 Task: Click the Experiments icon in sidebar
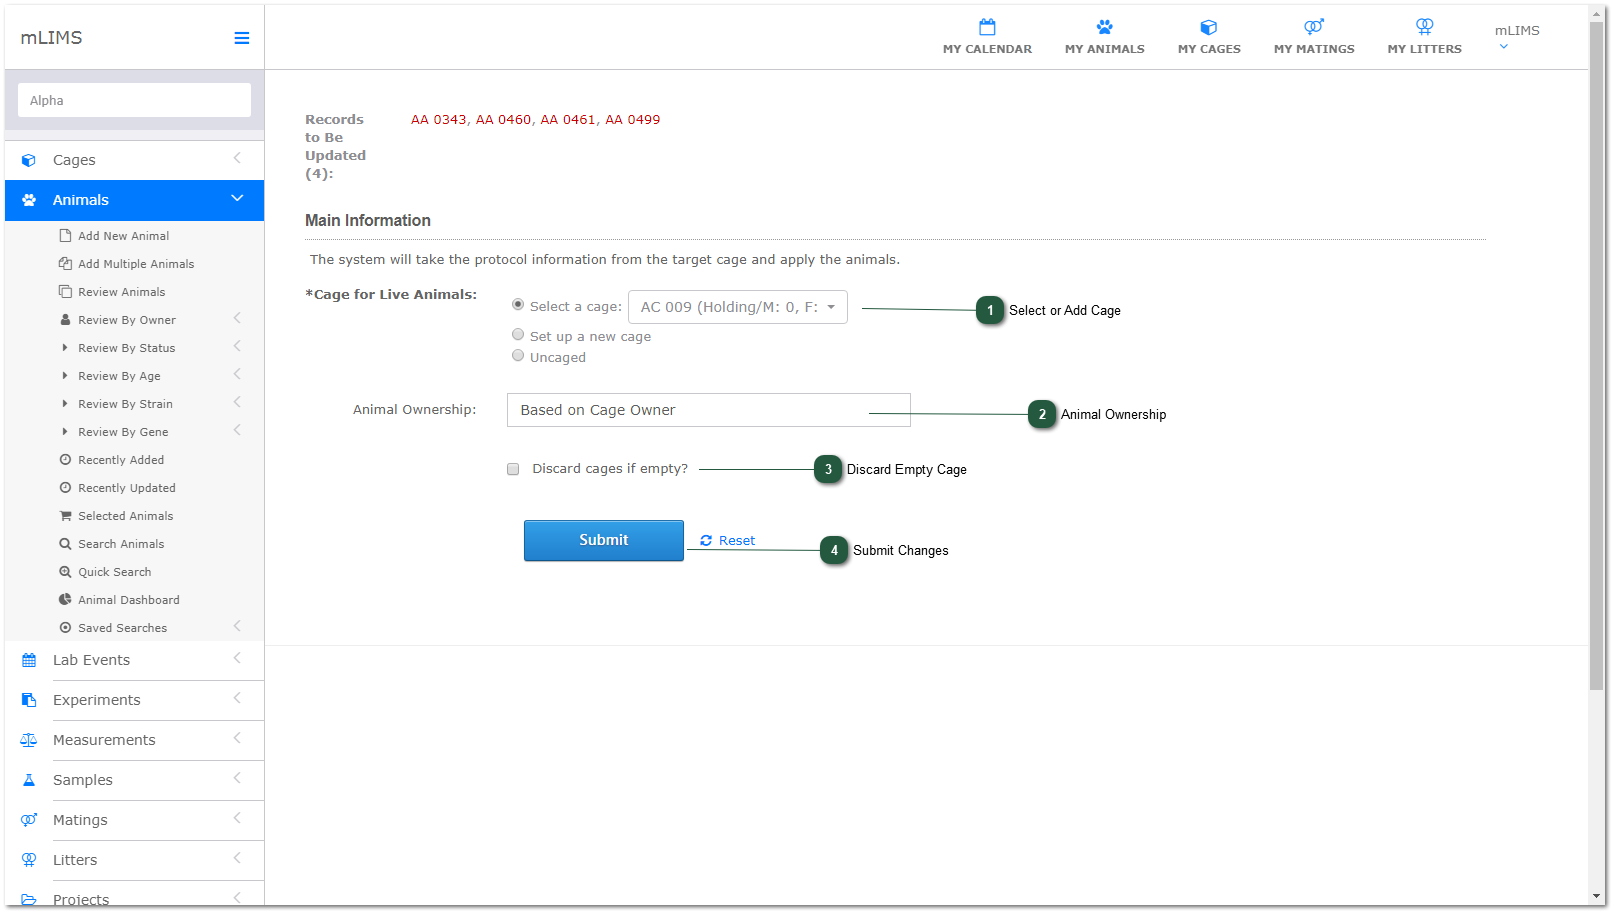pyautogui.click(x=29, y=700)
